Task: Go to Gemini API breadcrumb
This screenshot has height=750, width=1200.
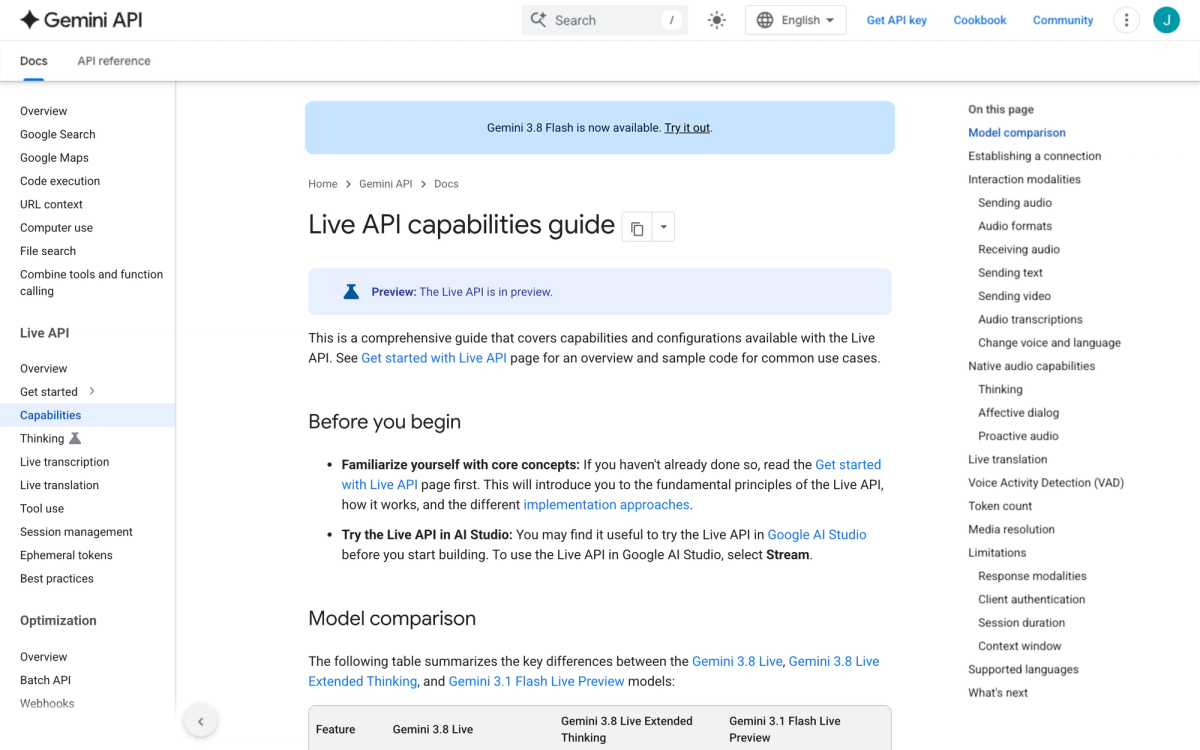Action: (386, 184)
